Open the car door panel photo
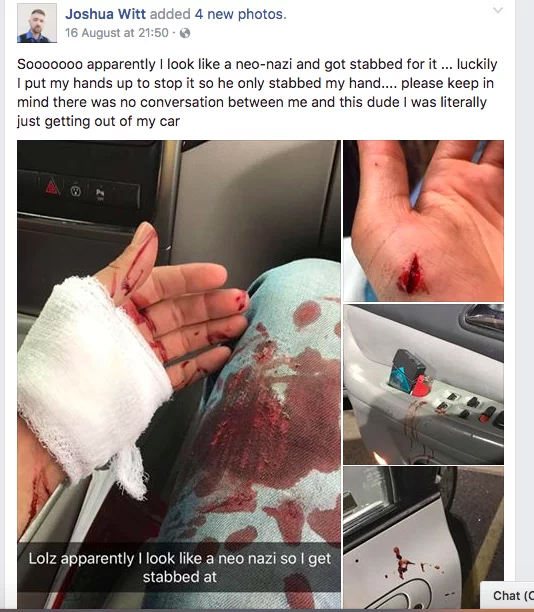The image size is (534, 612). [x=424, y=384]
